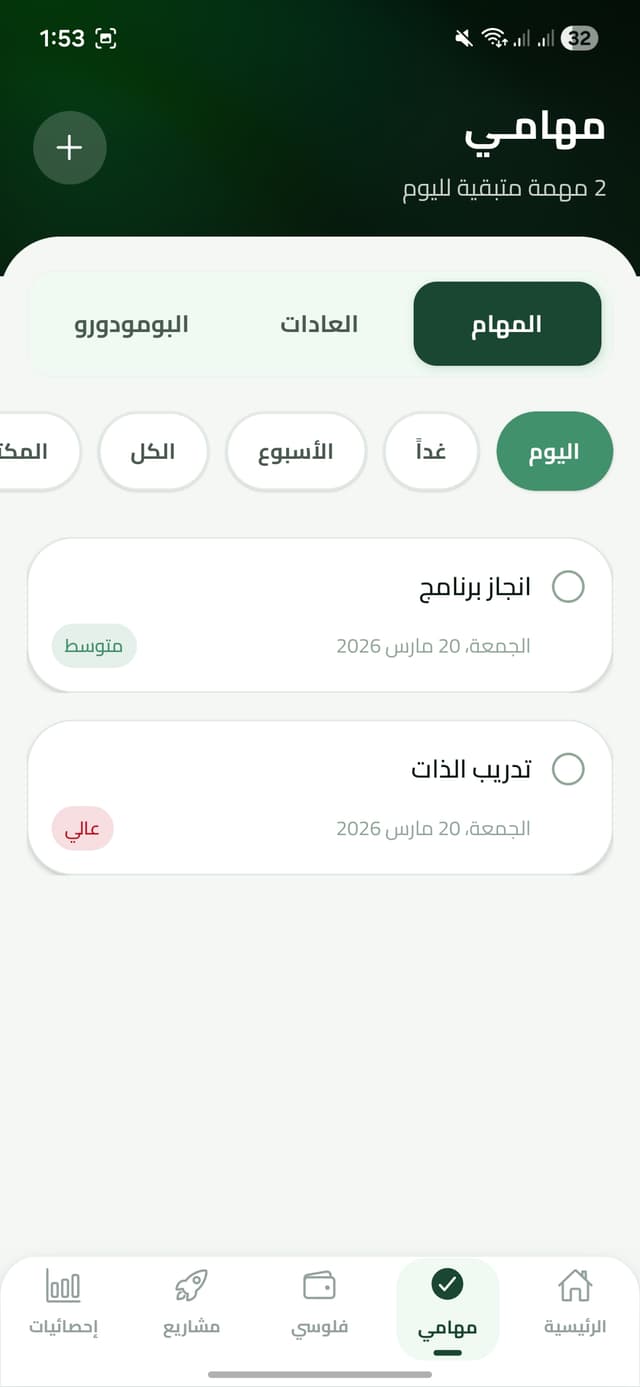The width and height of the screenshot is (640, 1387).
Task: Switch to the العادات tab
Action: (318, 323)
